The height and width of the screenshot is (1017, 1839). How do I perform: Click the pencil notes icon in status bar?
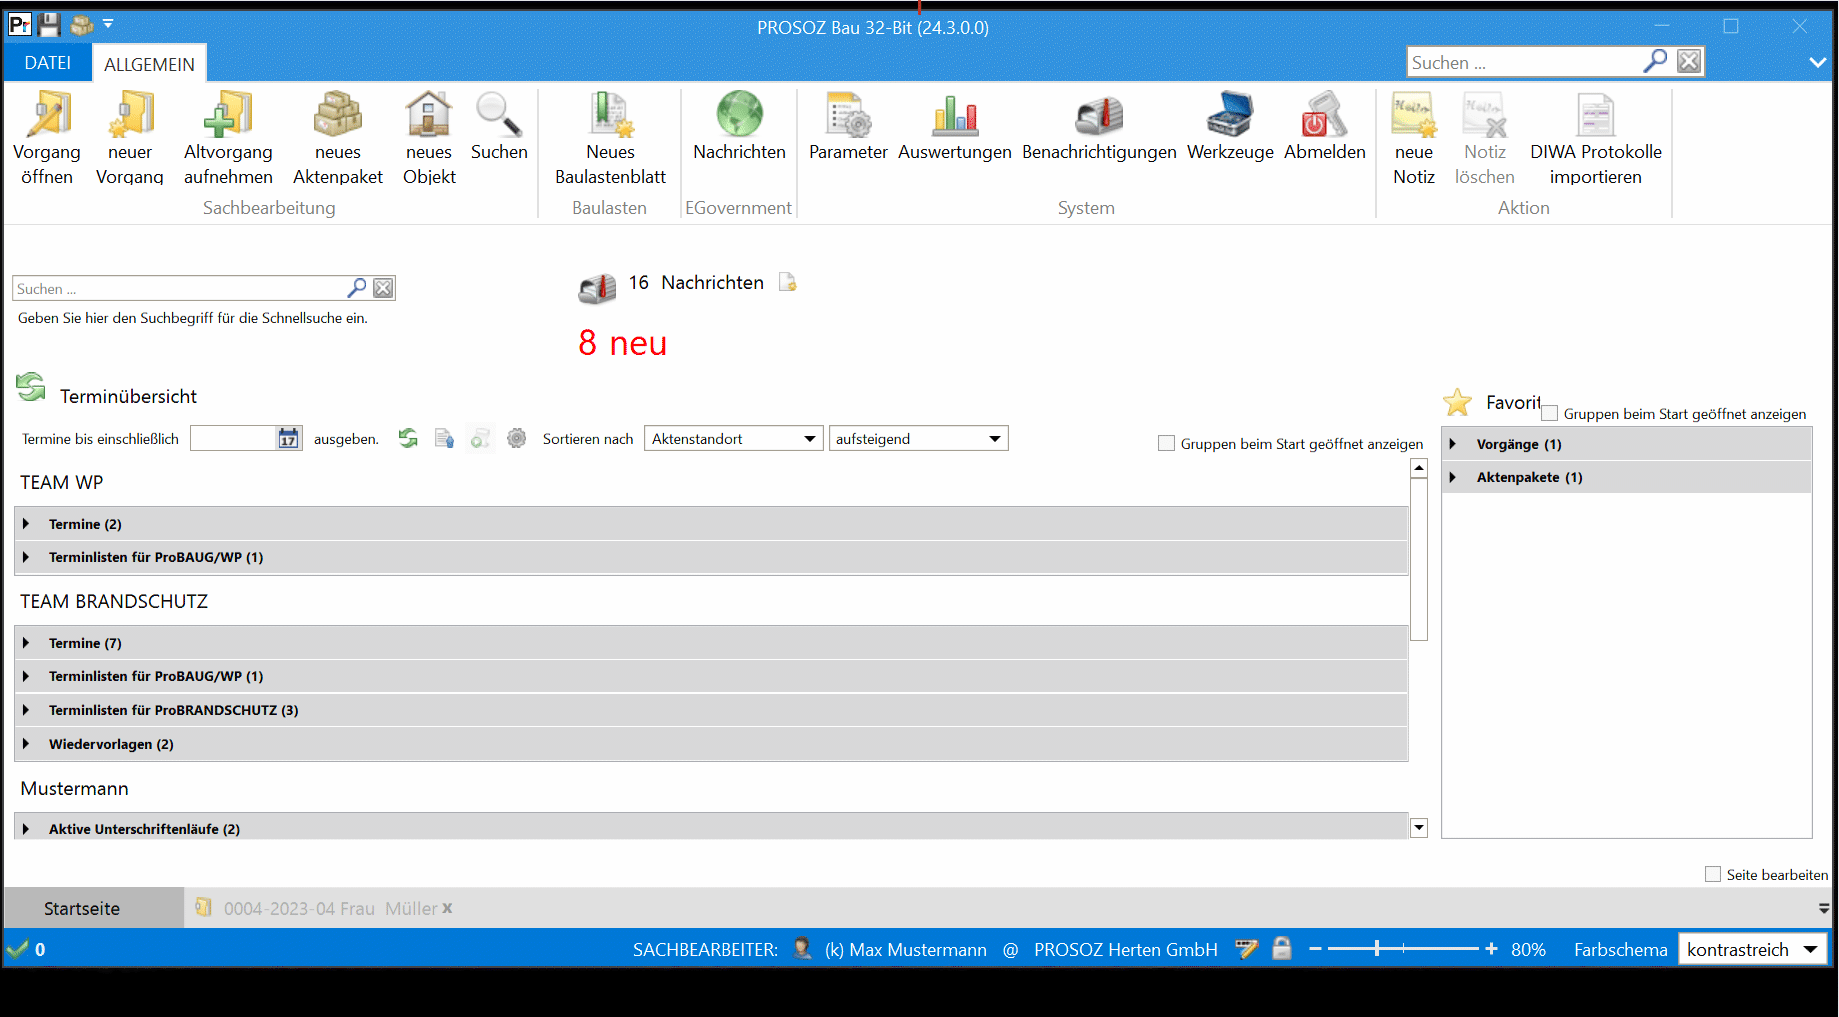pos(1247,948)
